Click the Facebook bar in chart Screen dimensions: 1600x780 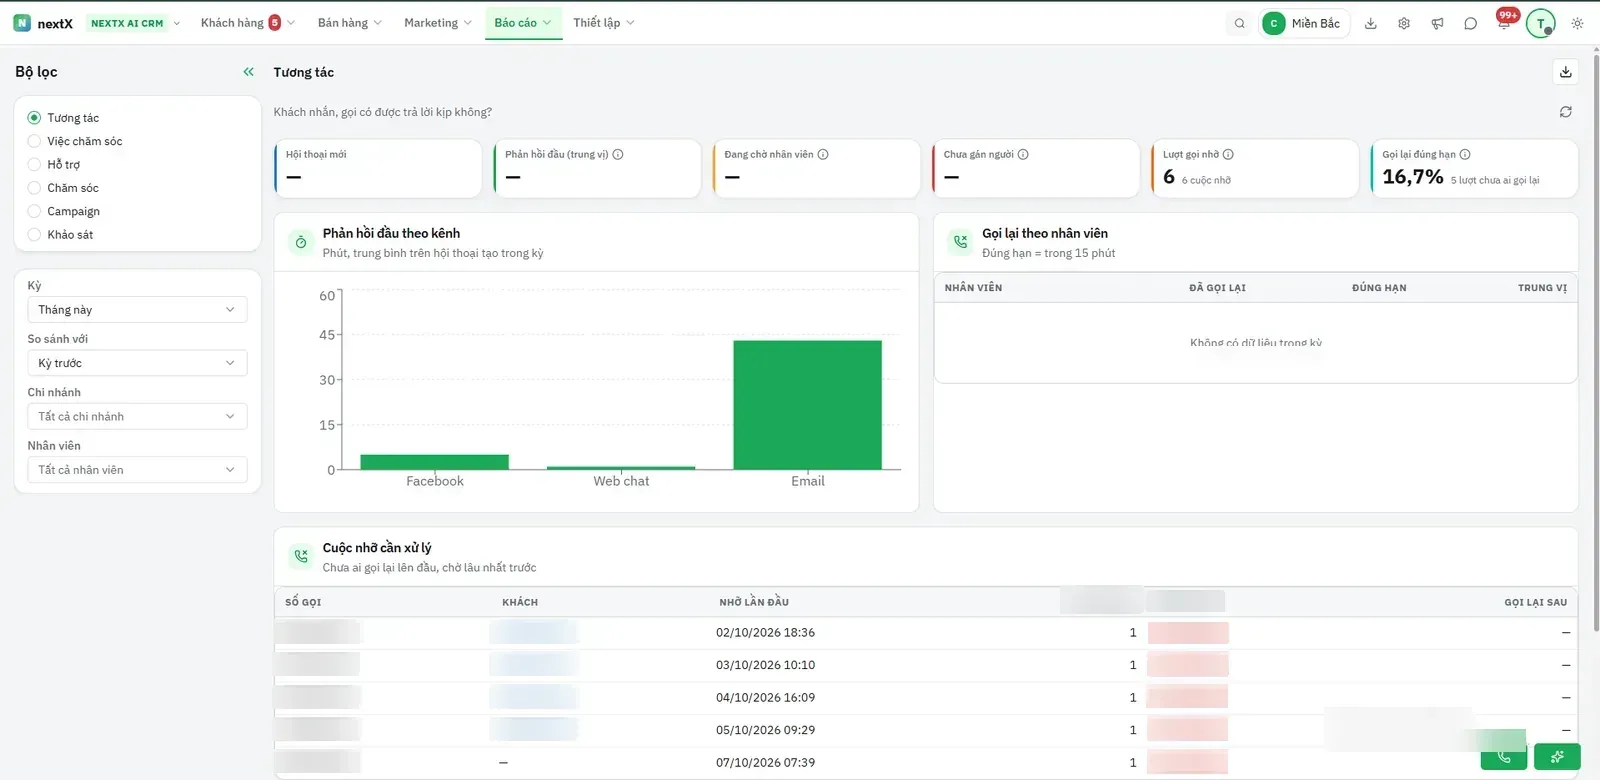click(x=435, y=462)
